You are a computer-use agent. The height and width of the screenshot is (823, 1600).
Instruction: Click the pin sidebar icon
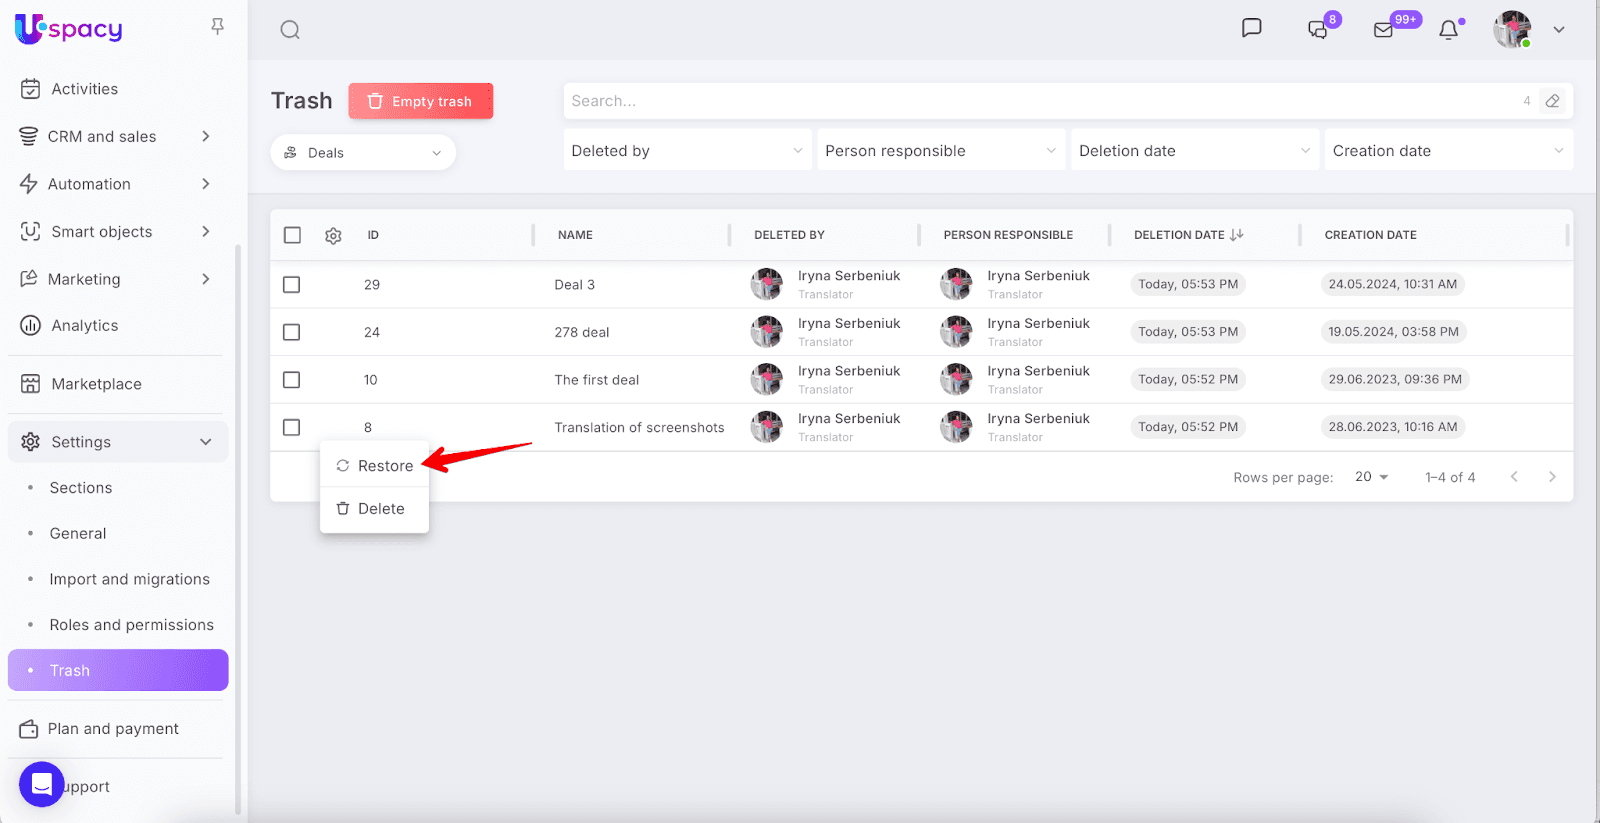point(217,27)
